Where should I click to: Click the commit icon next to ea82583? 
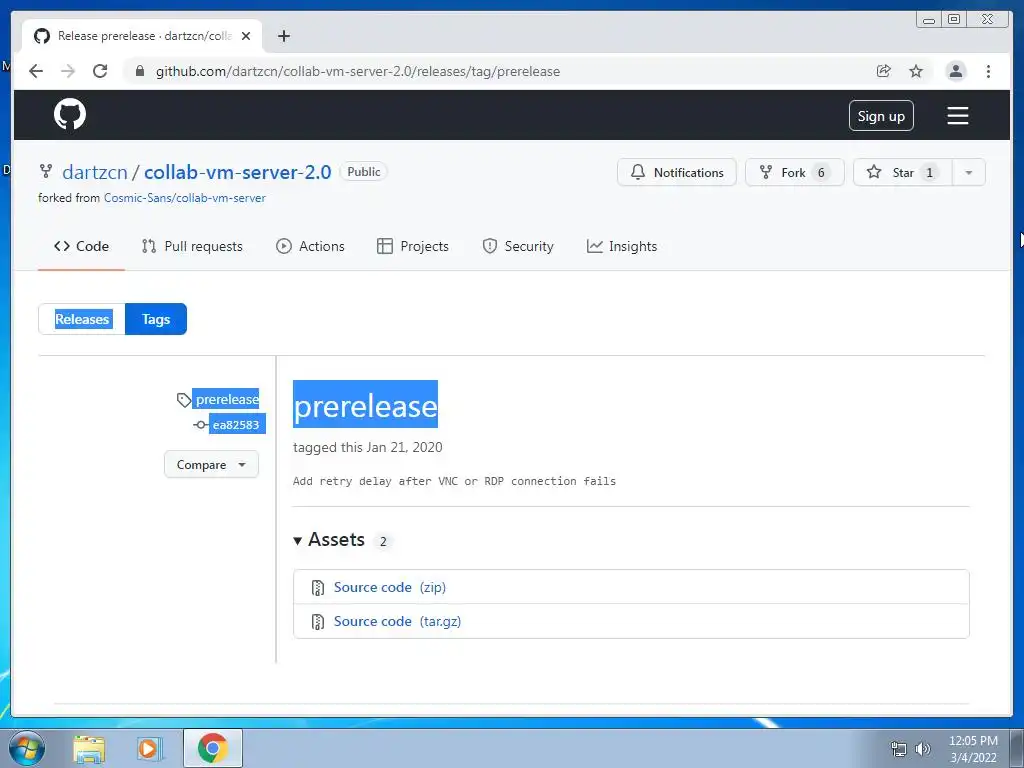click(x=200, y=425)
